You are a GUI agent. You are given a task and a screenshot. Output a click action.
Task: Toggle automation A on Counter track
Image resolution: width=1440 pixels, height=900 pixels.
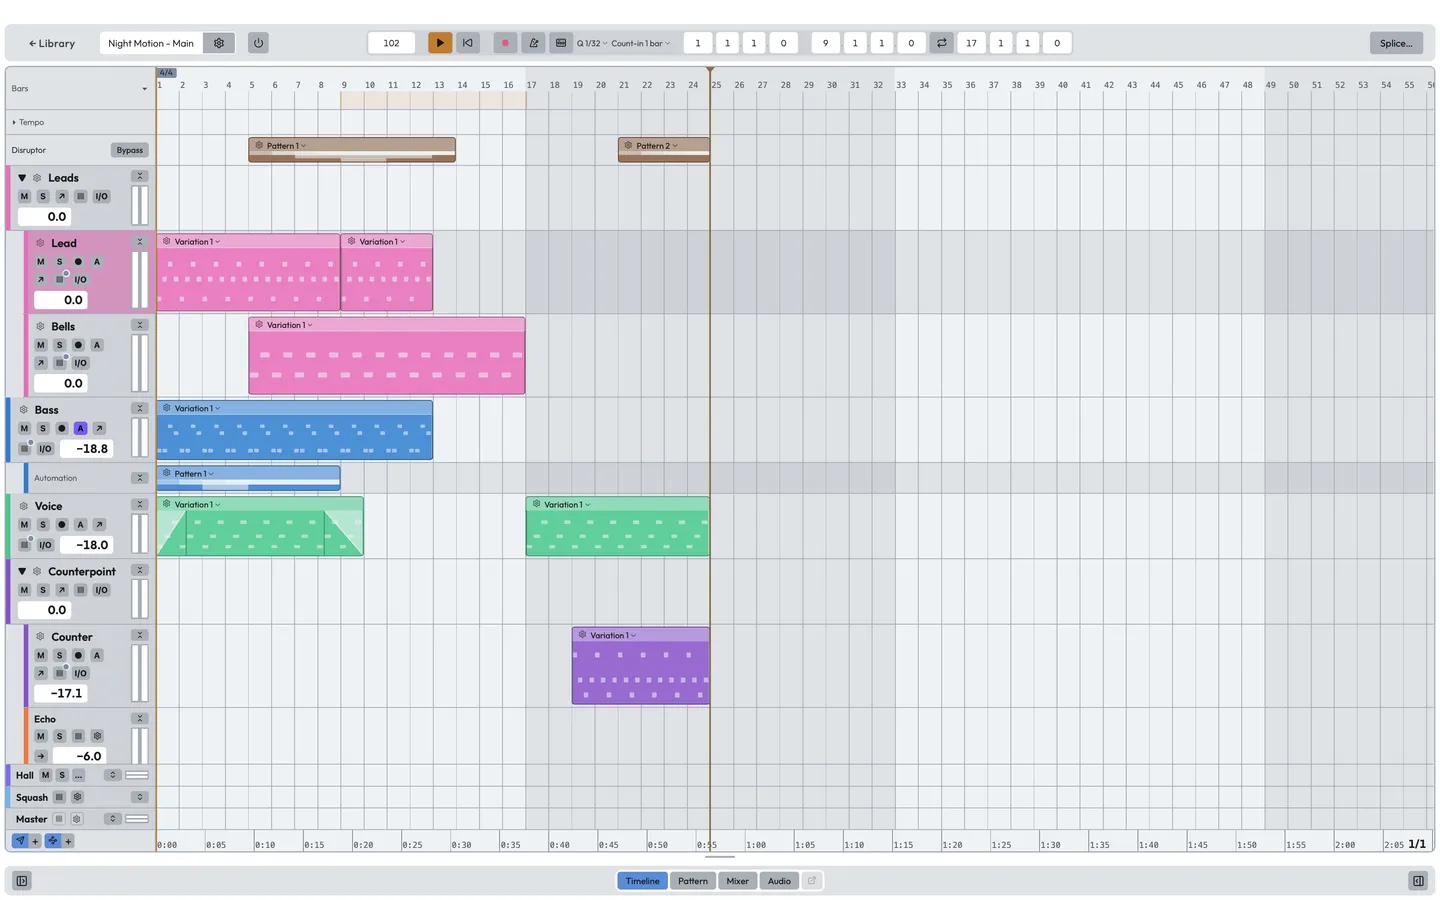tap(97, 655)
